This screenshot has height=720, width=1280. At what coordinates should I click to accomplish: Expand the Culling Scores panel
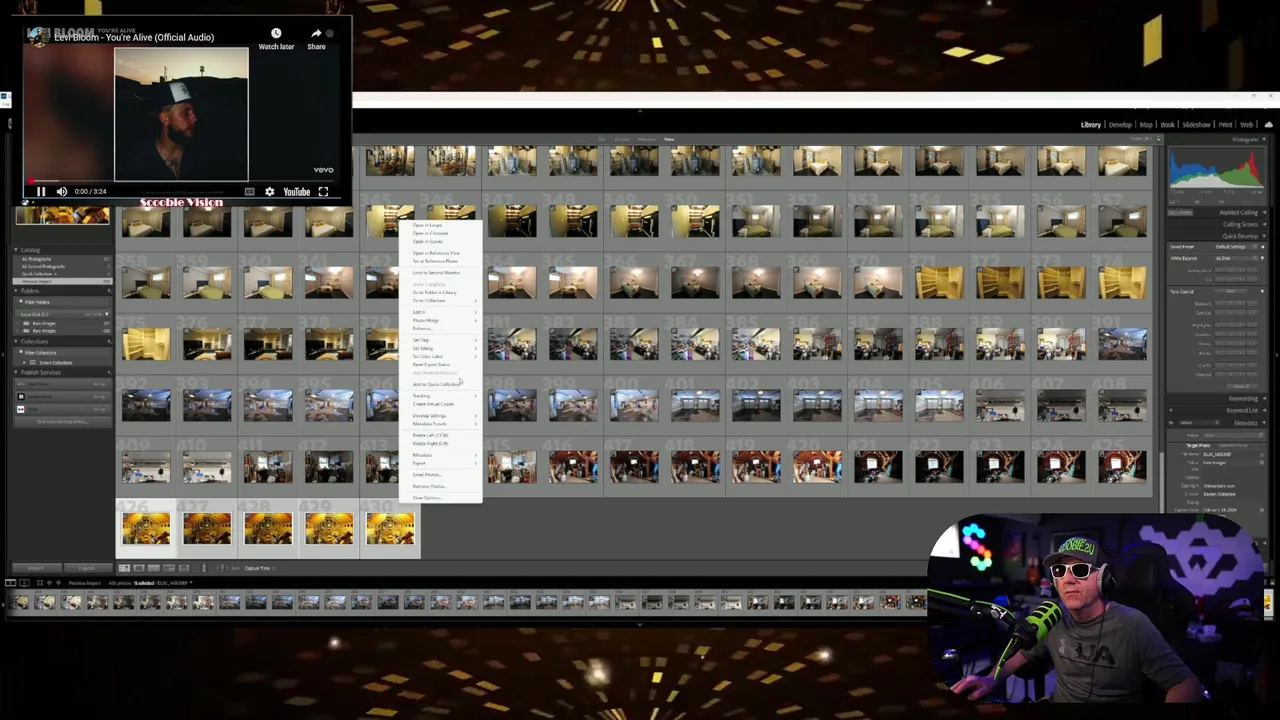pyautogui.click(x=1264, y=225)
